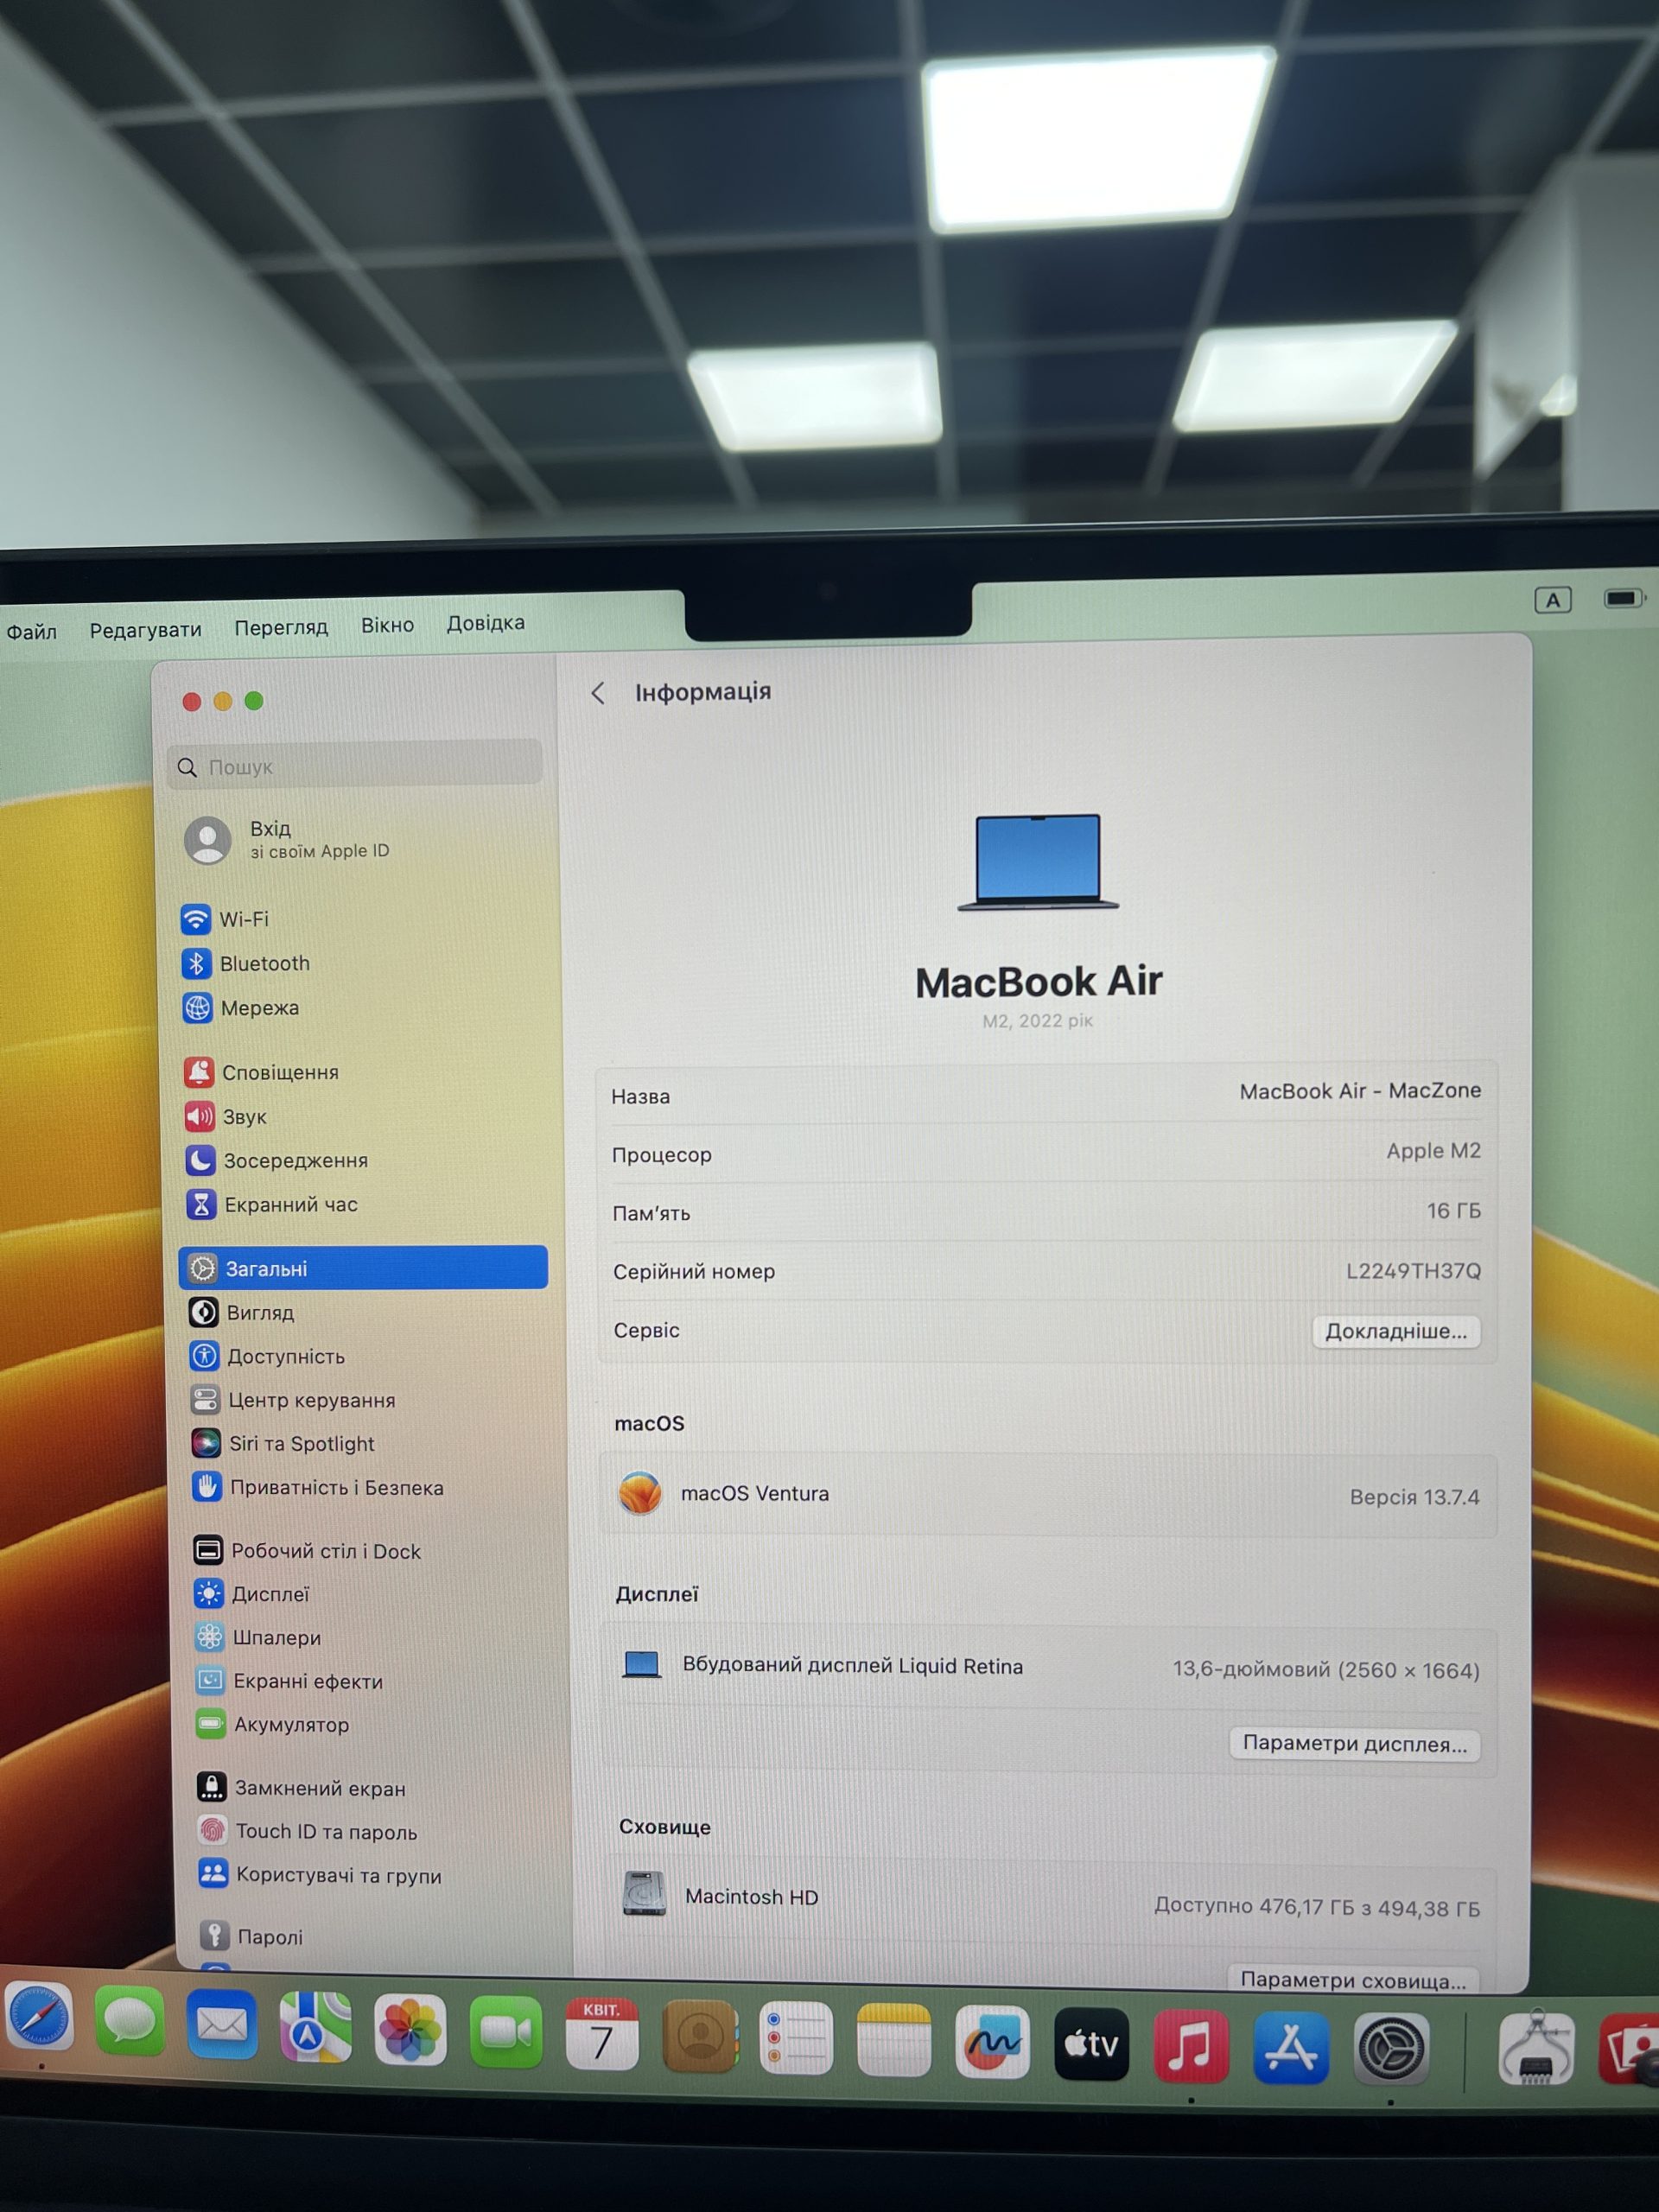
Task: Sign in with Apple ID (Вхід)
Action: 288,839
